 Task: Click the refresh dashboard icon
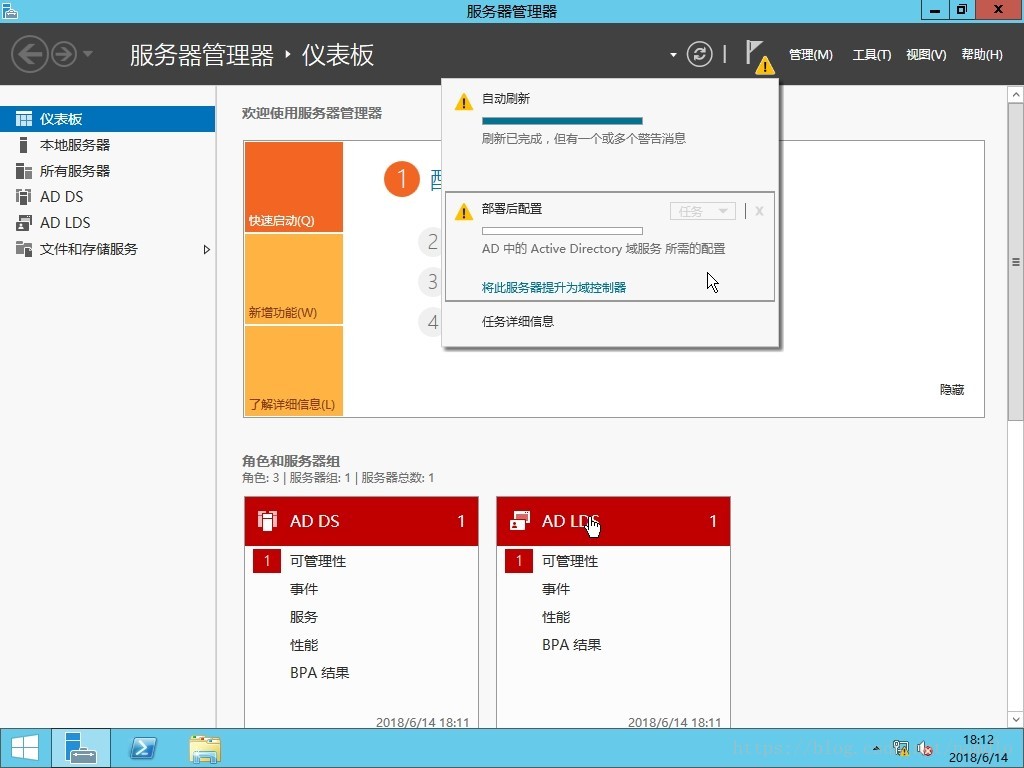click(x=699, y=54)
